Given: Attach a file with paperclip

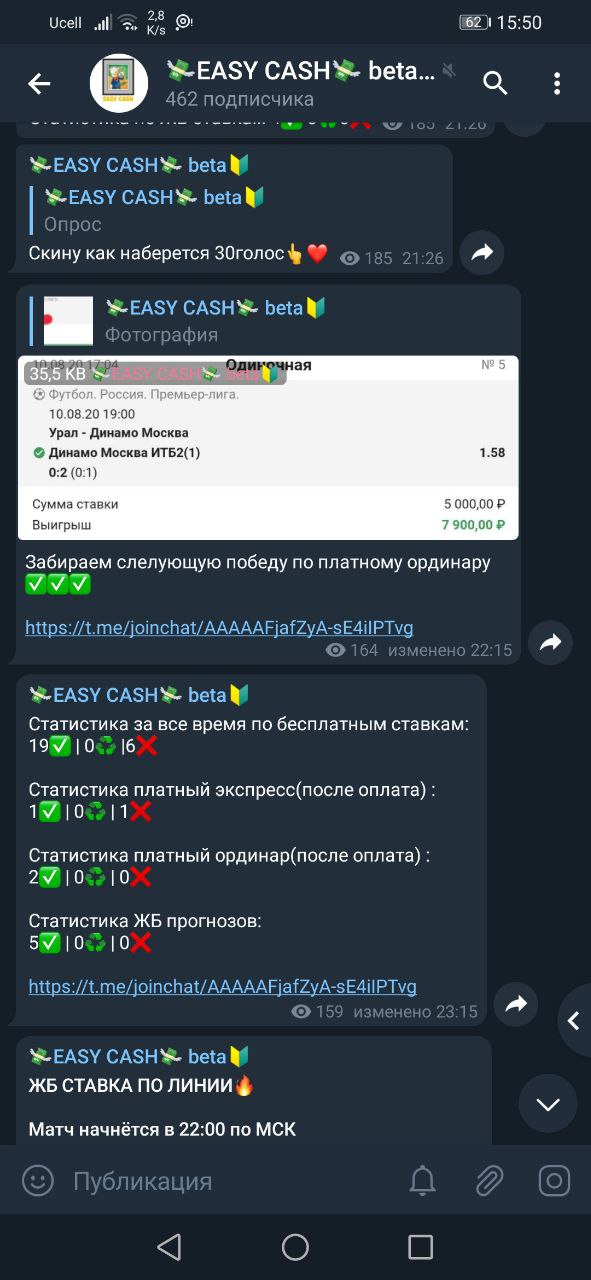Looking at the screenshot, I should tap(488, 1181).
